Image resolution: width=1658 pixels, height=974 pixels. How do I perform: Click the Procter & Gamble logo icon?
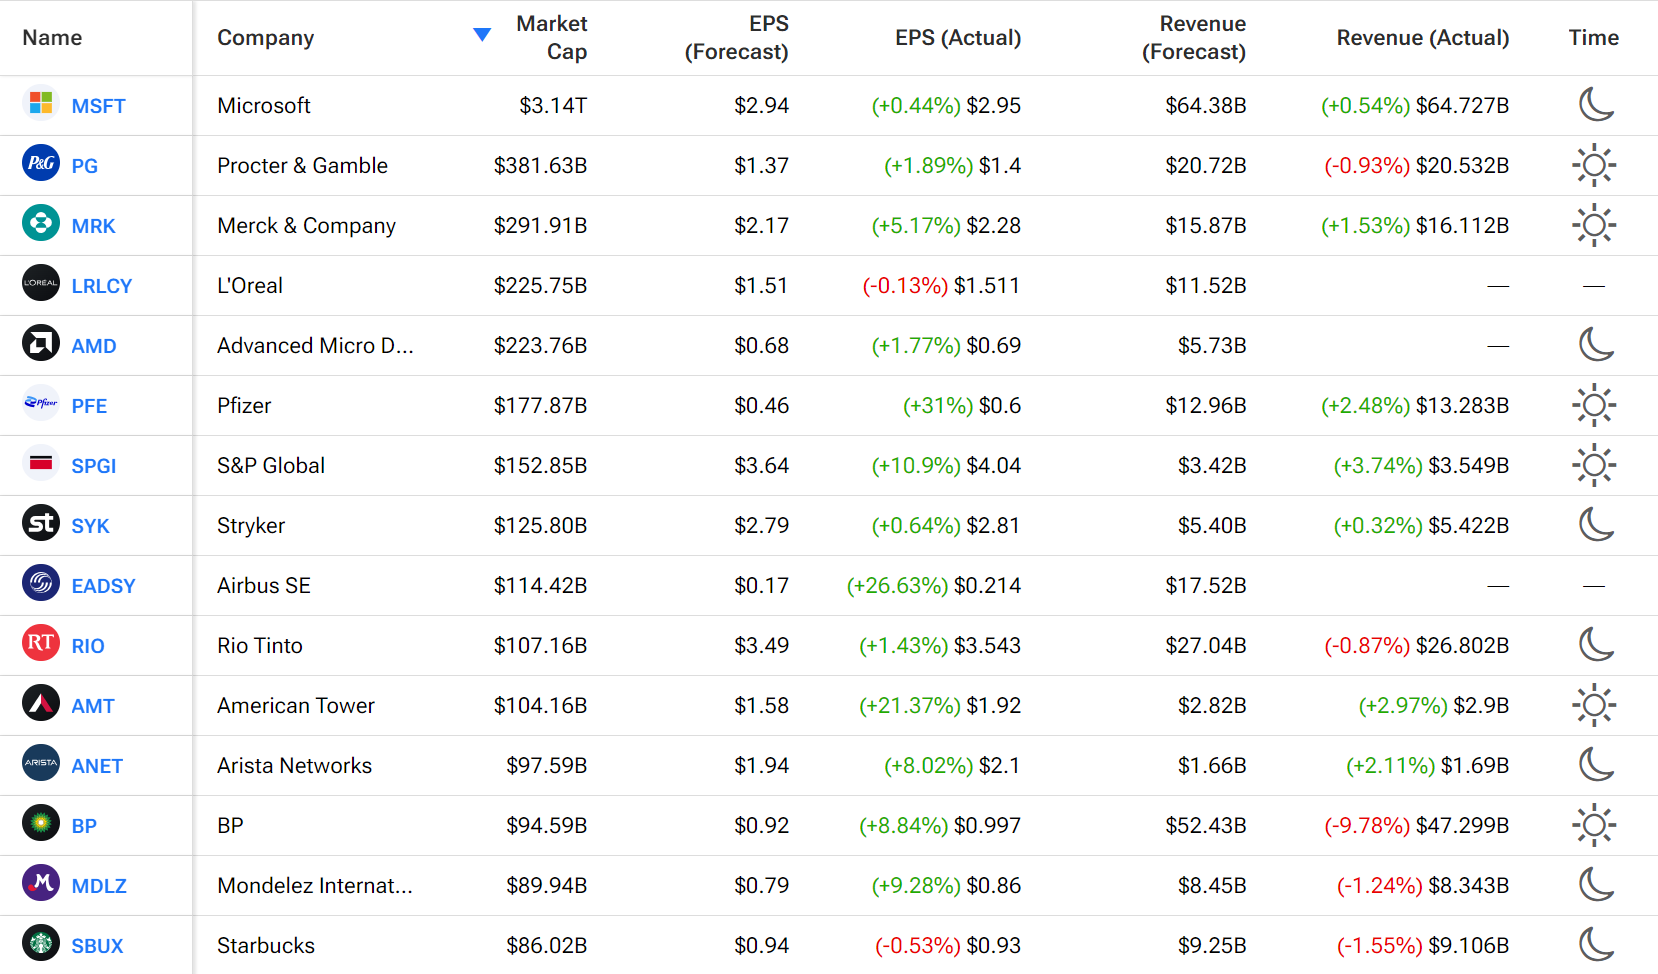click(x=41, y=163)
